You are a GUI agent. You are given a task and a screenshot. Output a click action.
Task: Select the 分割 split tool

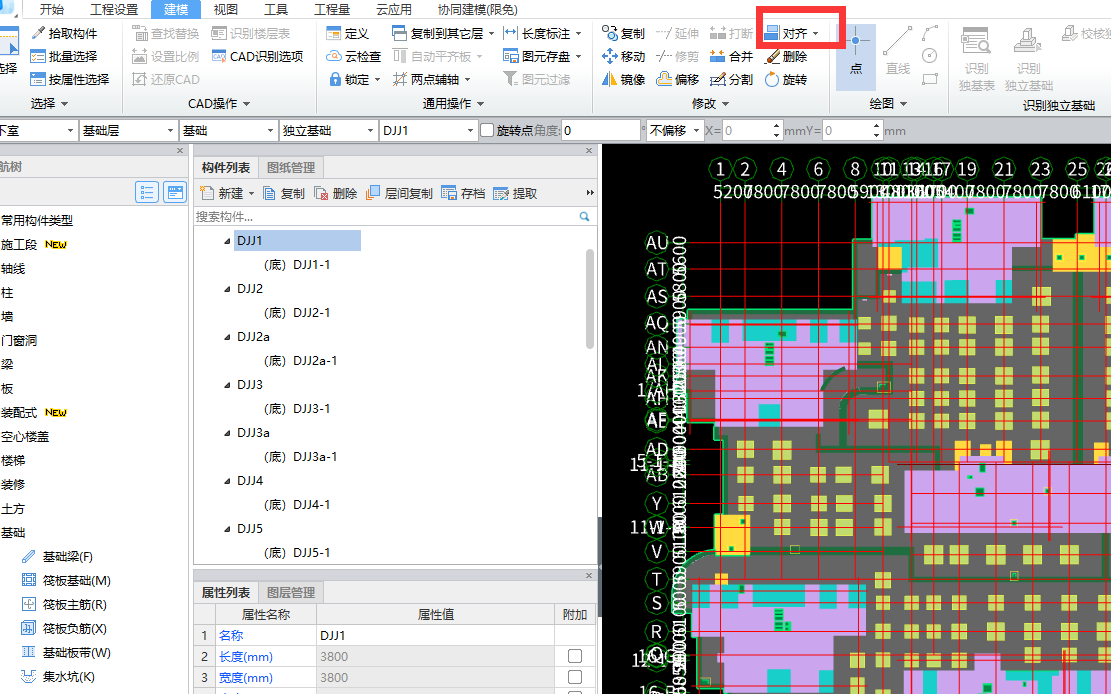[x=732, y=79]
